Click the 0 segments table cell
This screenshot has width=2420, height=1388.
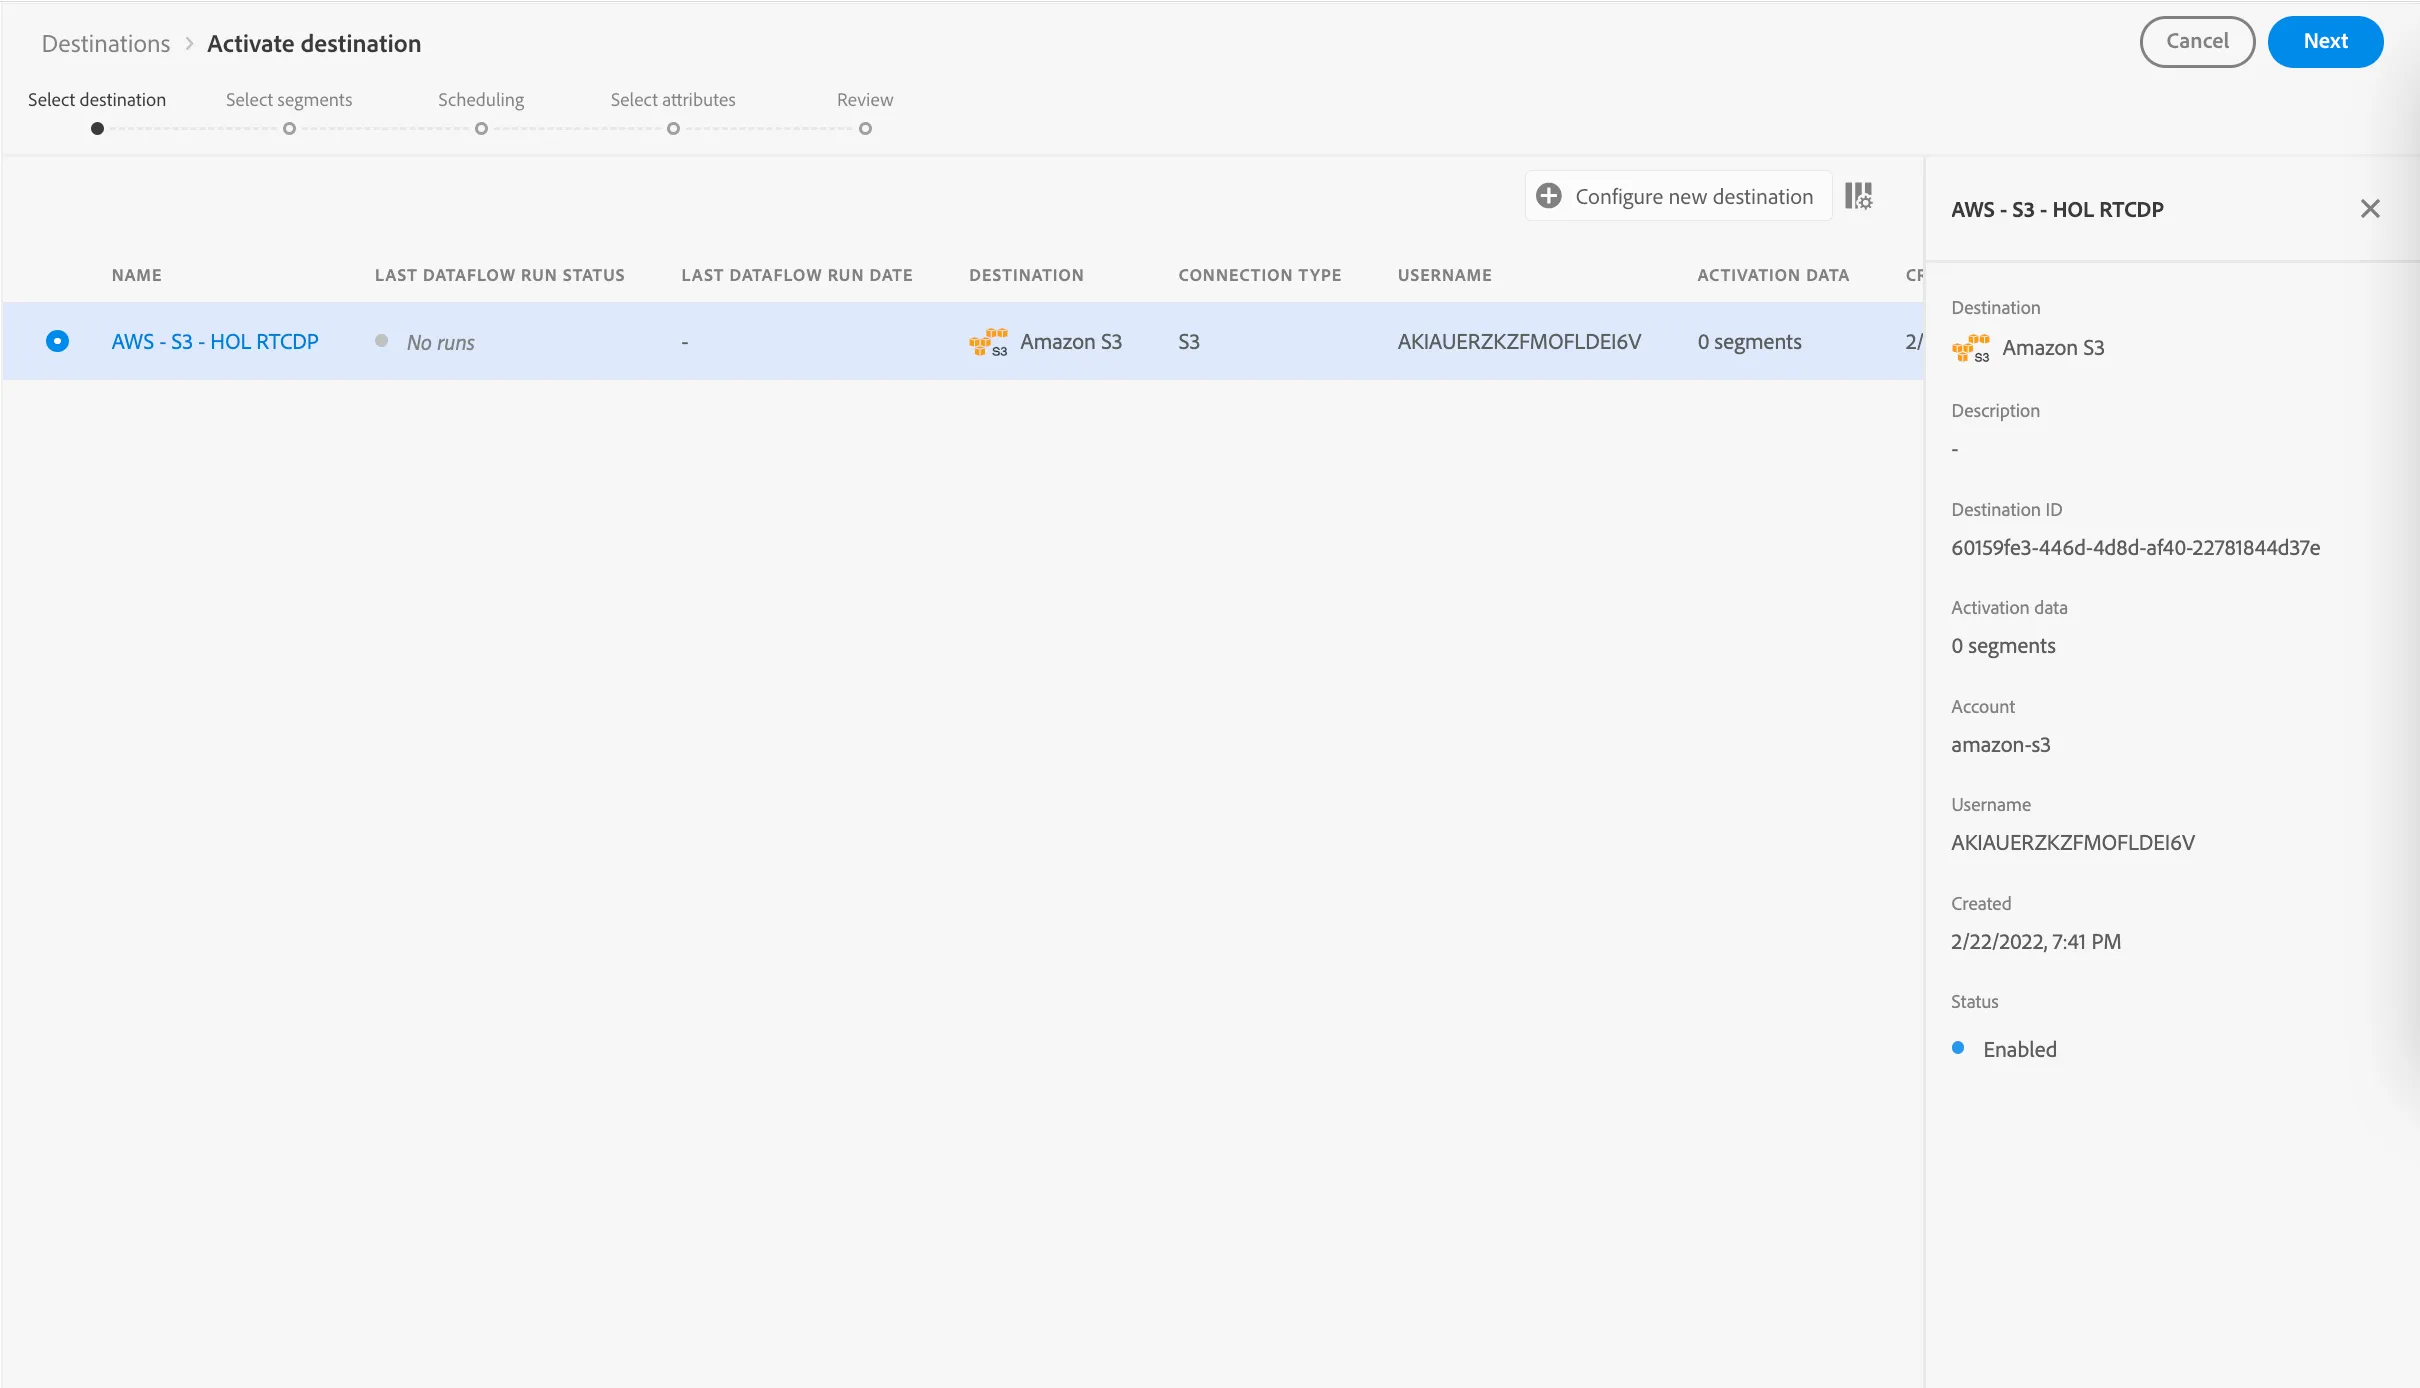(x=1749, y=342)
